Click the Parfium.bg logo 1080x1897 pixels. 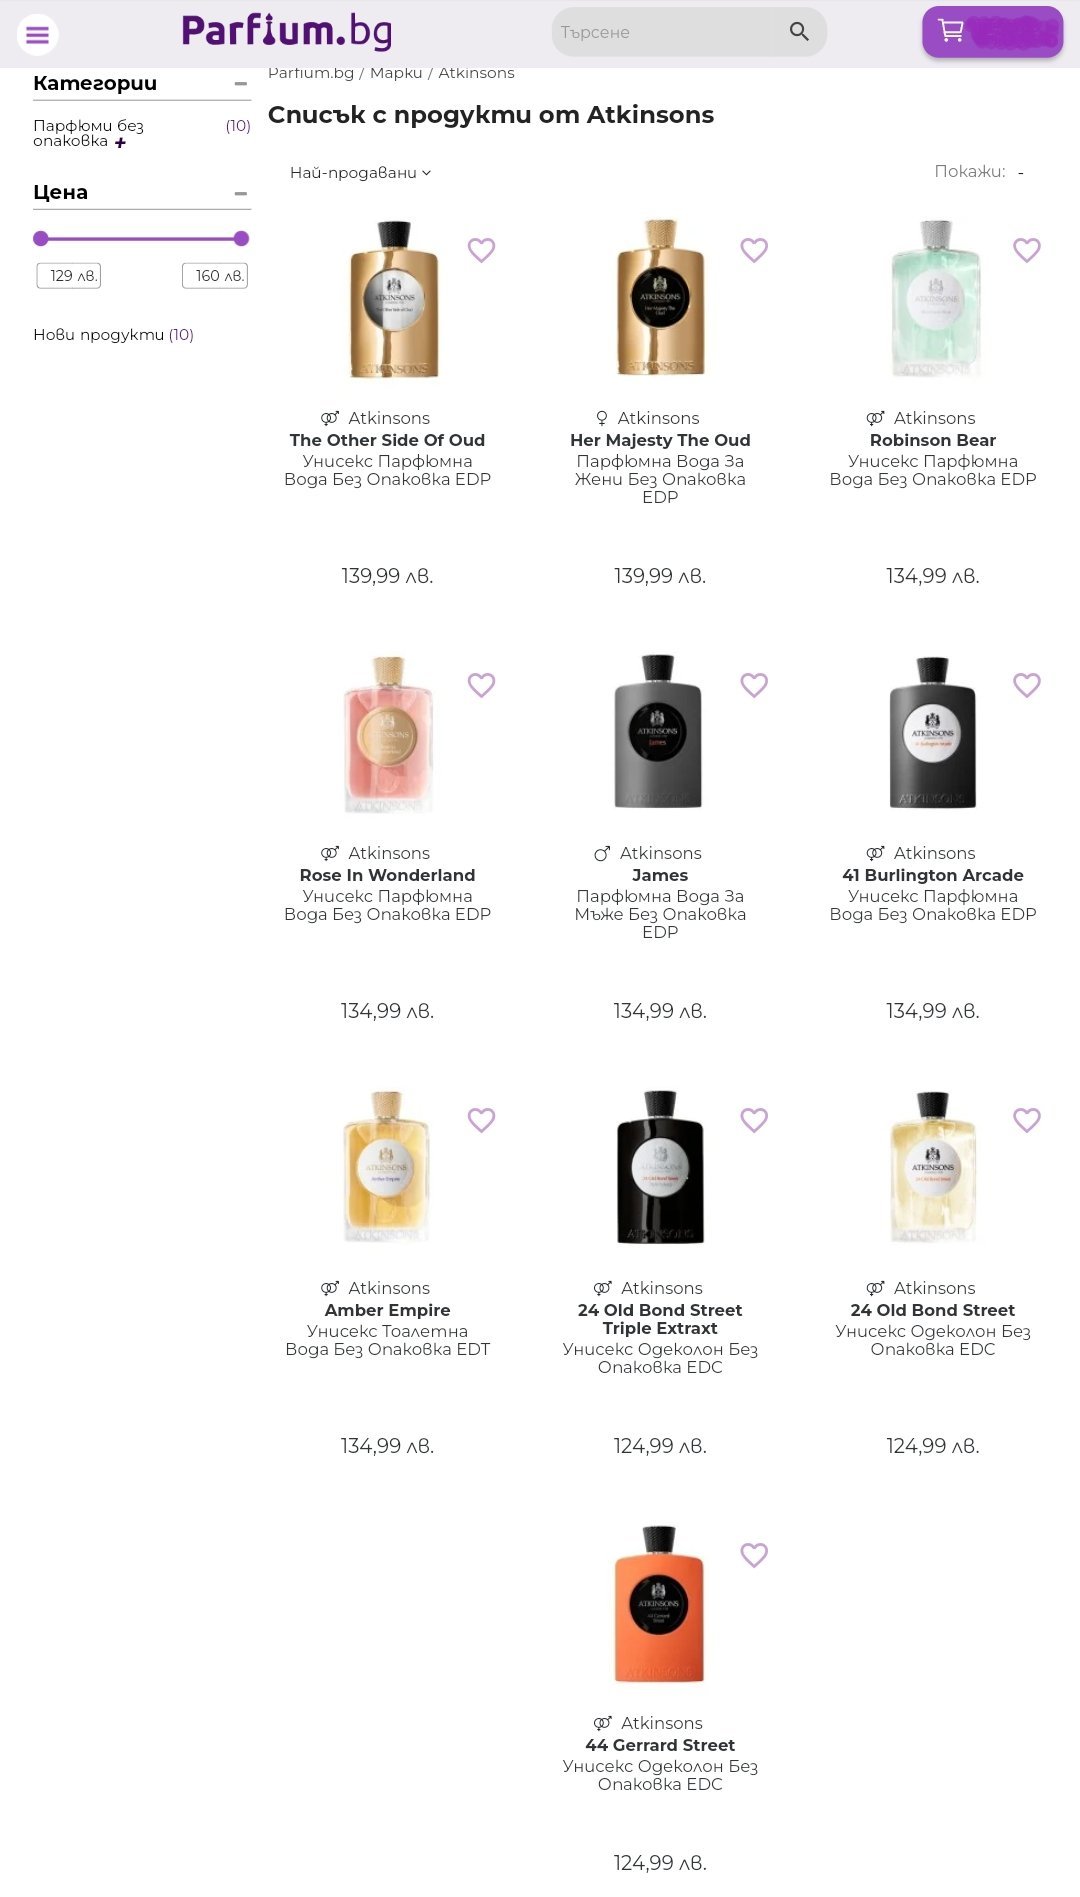[x=287, y=32]
